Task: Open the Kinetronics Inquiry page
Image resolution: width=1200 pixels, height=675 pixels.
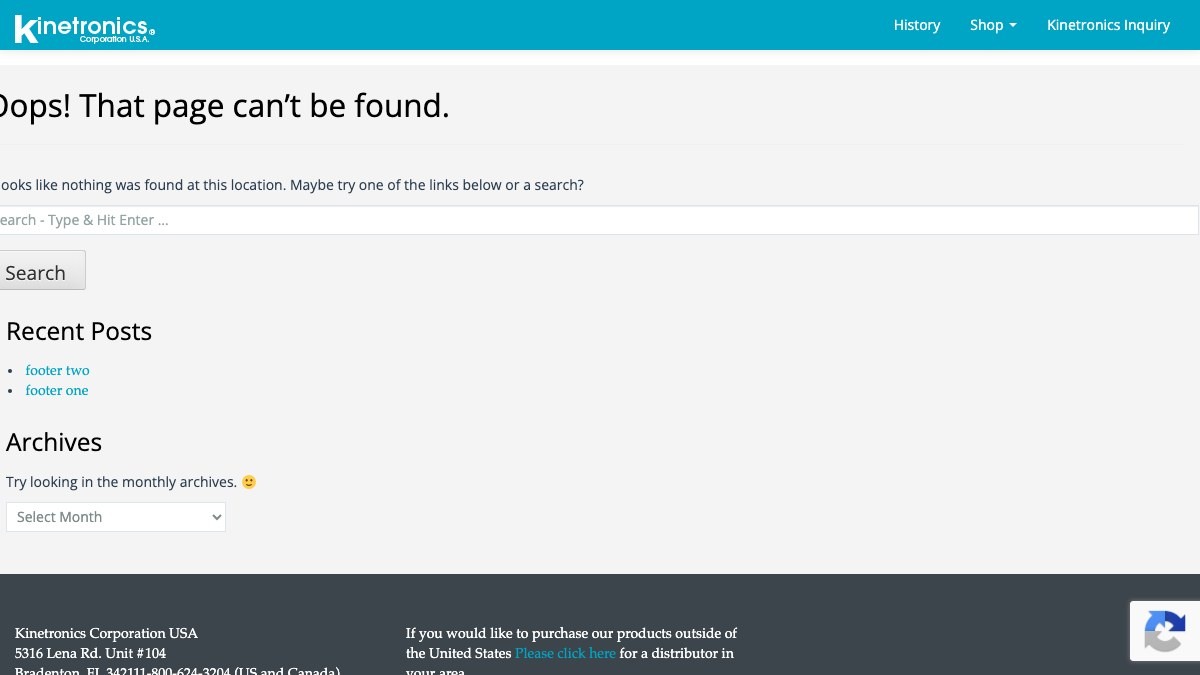Action: [1108, 25]
